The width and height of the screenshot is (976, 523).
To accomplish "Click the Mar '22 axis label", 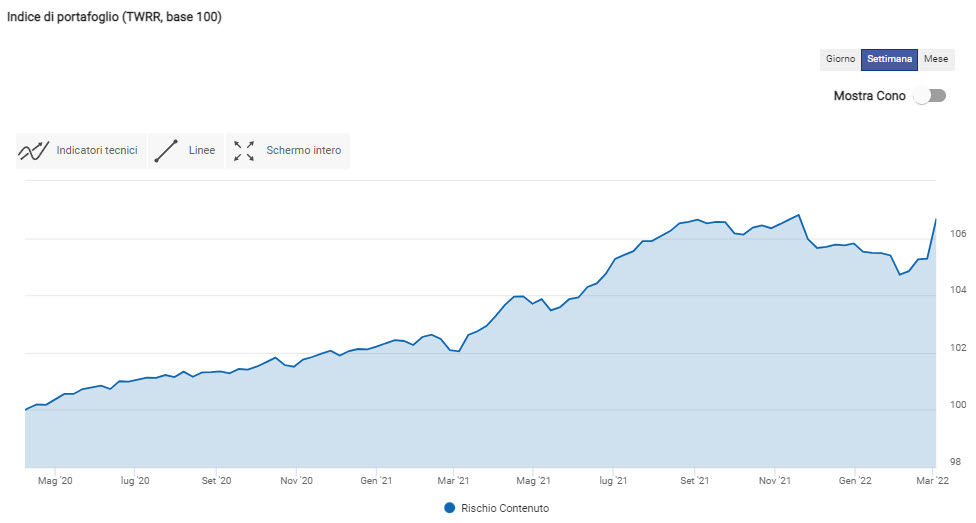I will coord(931,481).
